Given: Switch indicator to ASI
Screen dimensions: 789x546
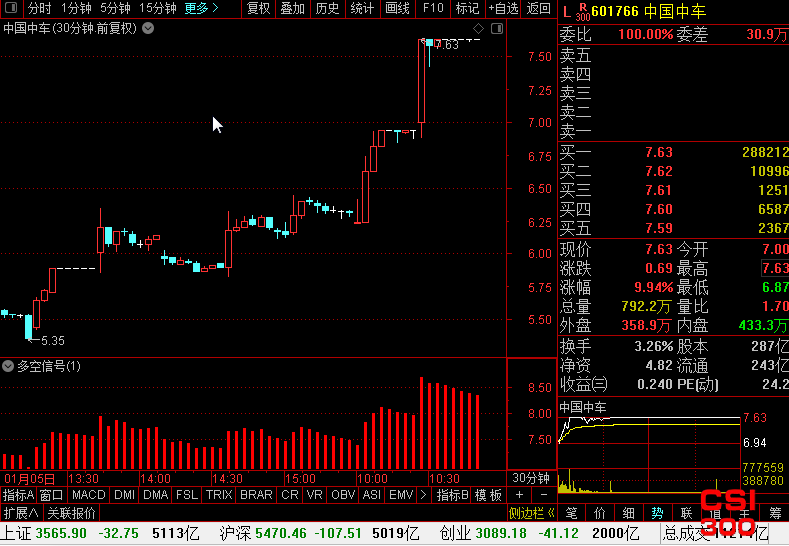Looking at the screenshot, I should tap(372, 495).
